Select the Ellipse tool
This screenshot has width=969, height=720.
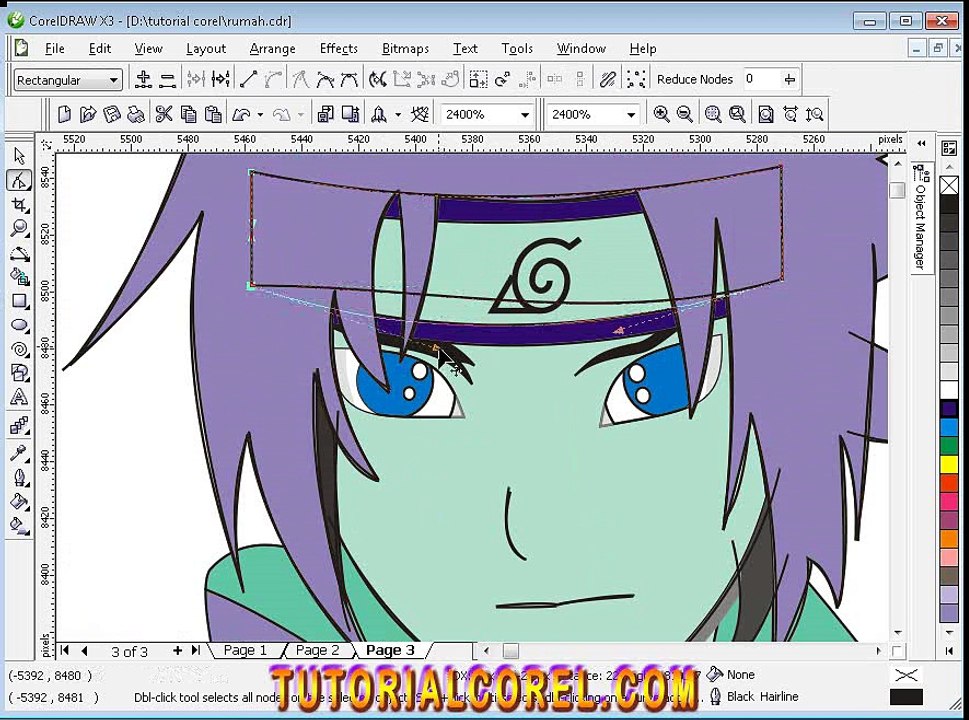[19, 326]
